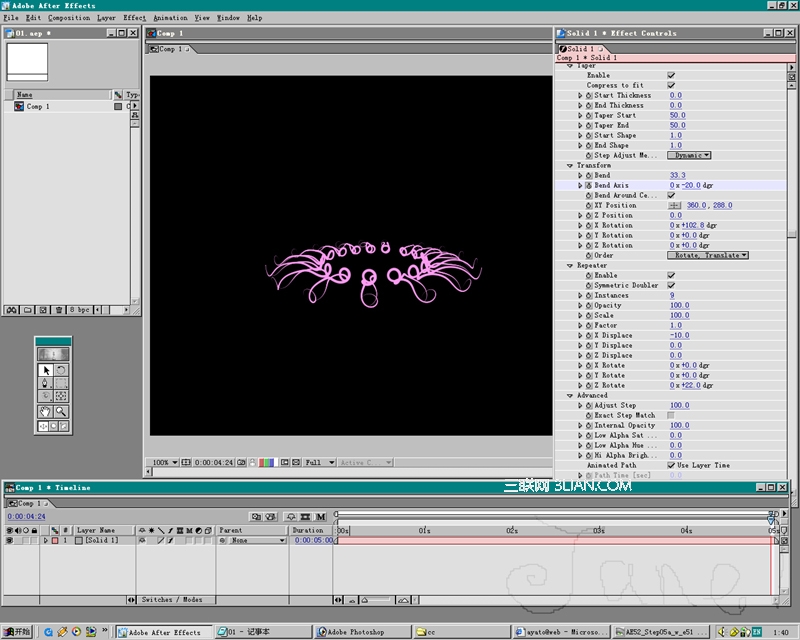Open the Parent dropdown set to None
Viewport: 800px width, 640px height.
(x=256, y=540)
